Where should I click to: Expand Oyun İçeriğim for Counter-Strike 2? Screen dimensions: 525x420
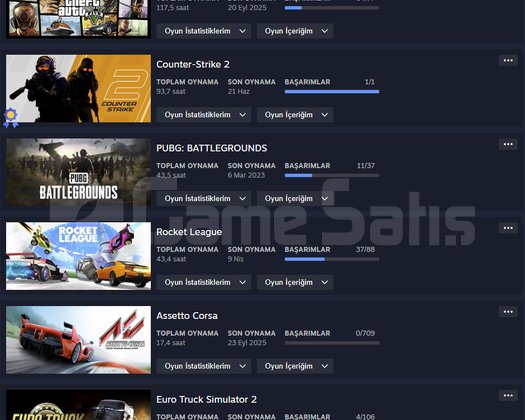(295, 115)
